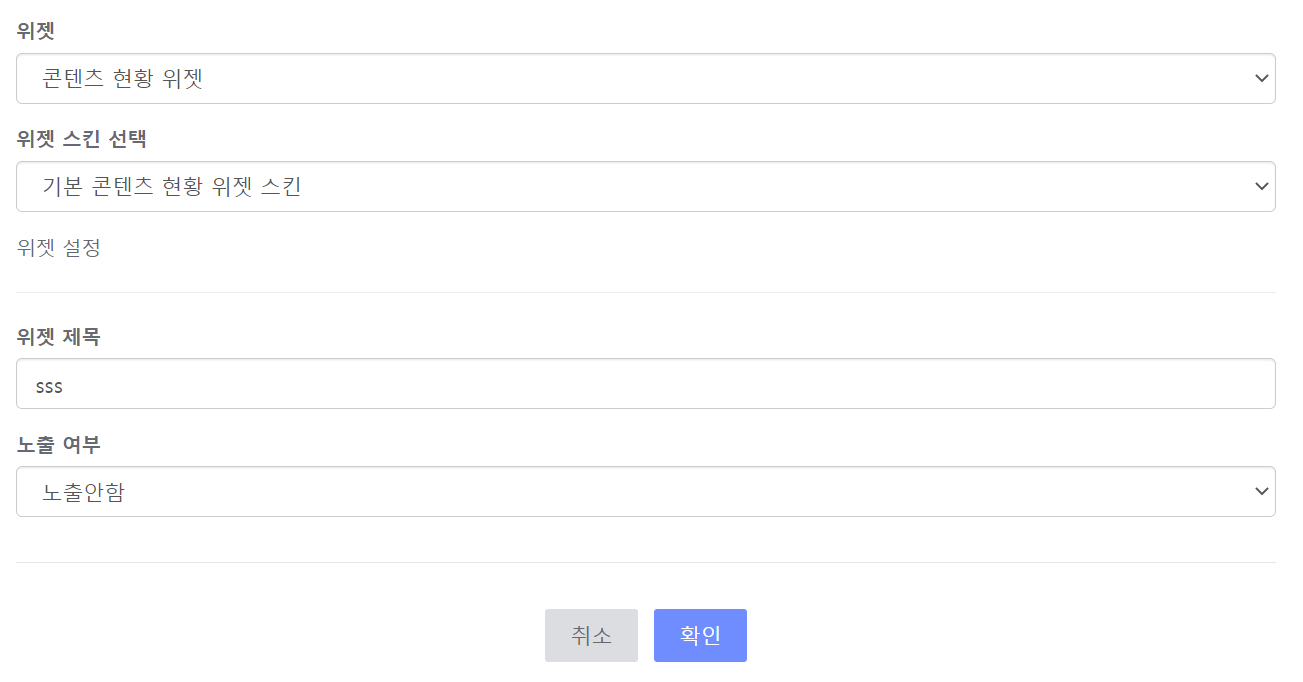The height and width of the screenshot is (682, 1303).
Task: Open the 위젯 dropdown chevron
Action: [1259, 78]
